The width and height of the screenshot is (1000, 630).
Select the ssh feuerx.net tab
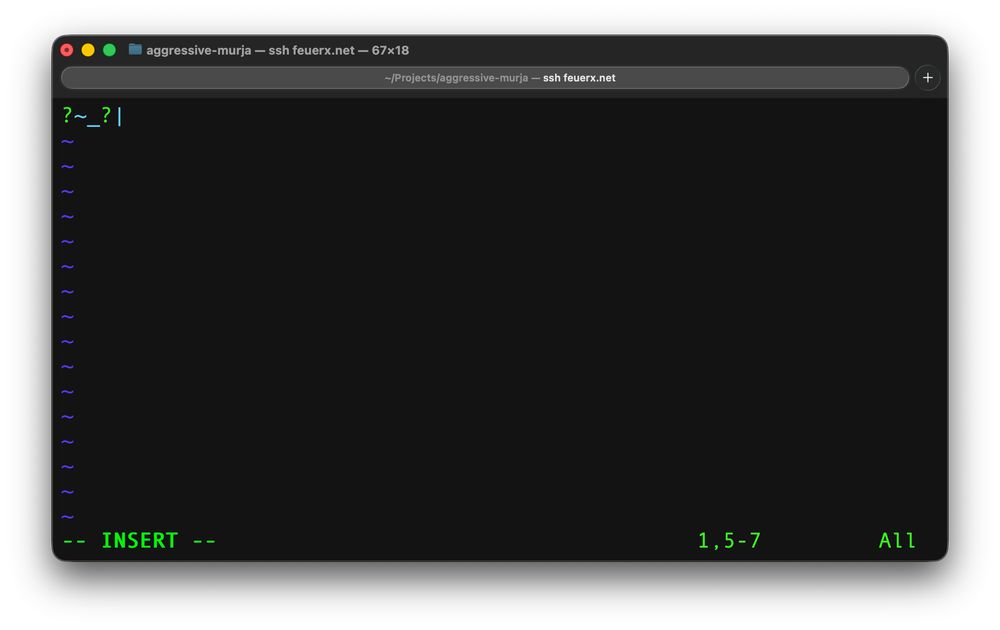(485, 78)
